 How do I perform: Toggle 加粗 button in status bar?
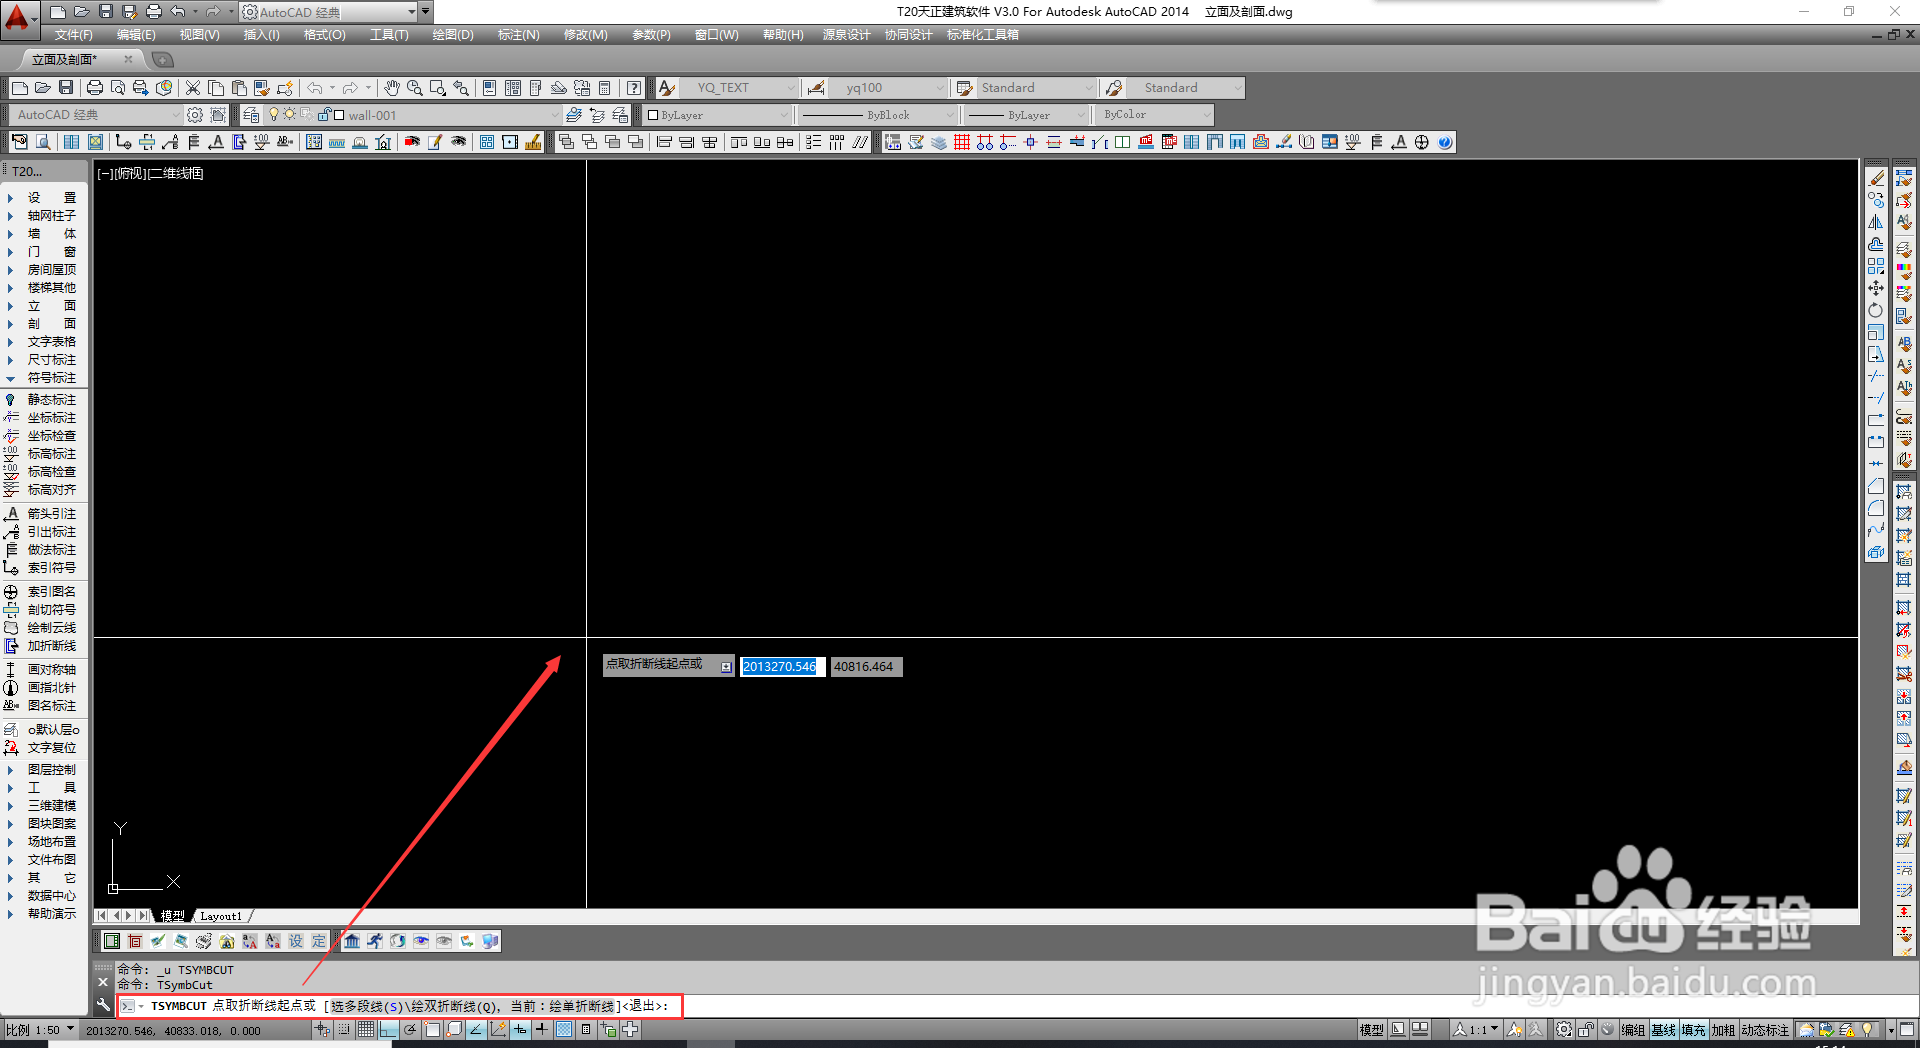(x=1723, y=1030)
